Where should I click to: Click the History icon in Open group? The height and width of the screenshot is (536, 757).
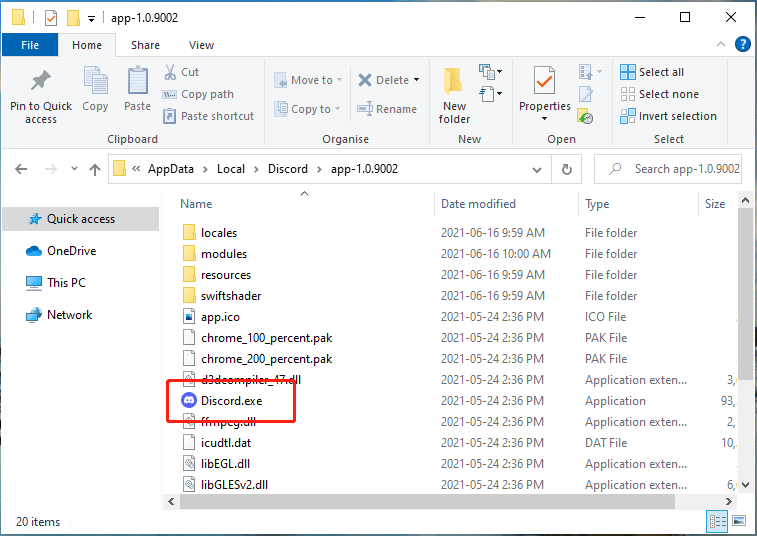click(585, 116)
